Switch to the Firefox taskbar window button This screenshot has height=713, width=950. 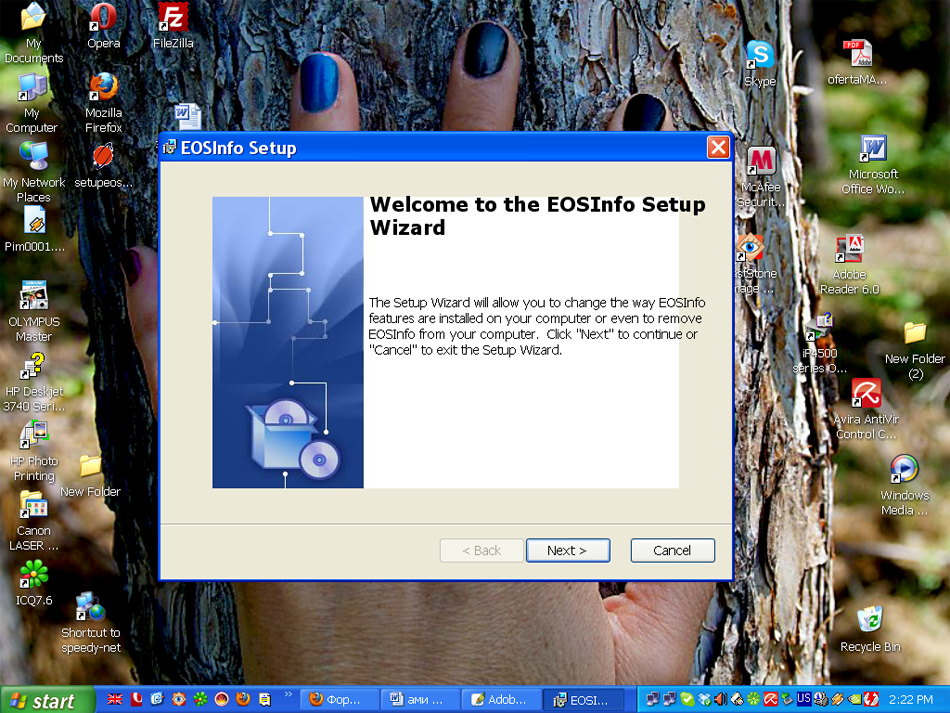point(339,700)
